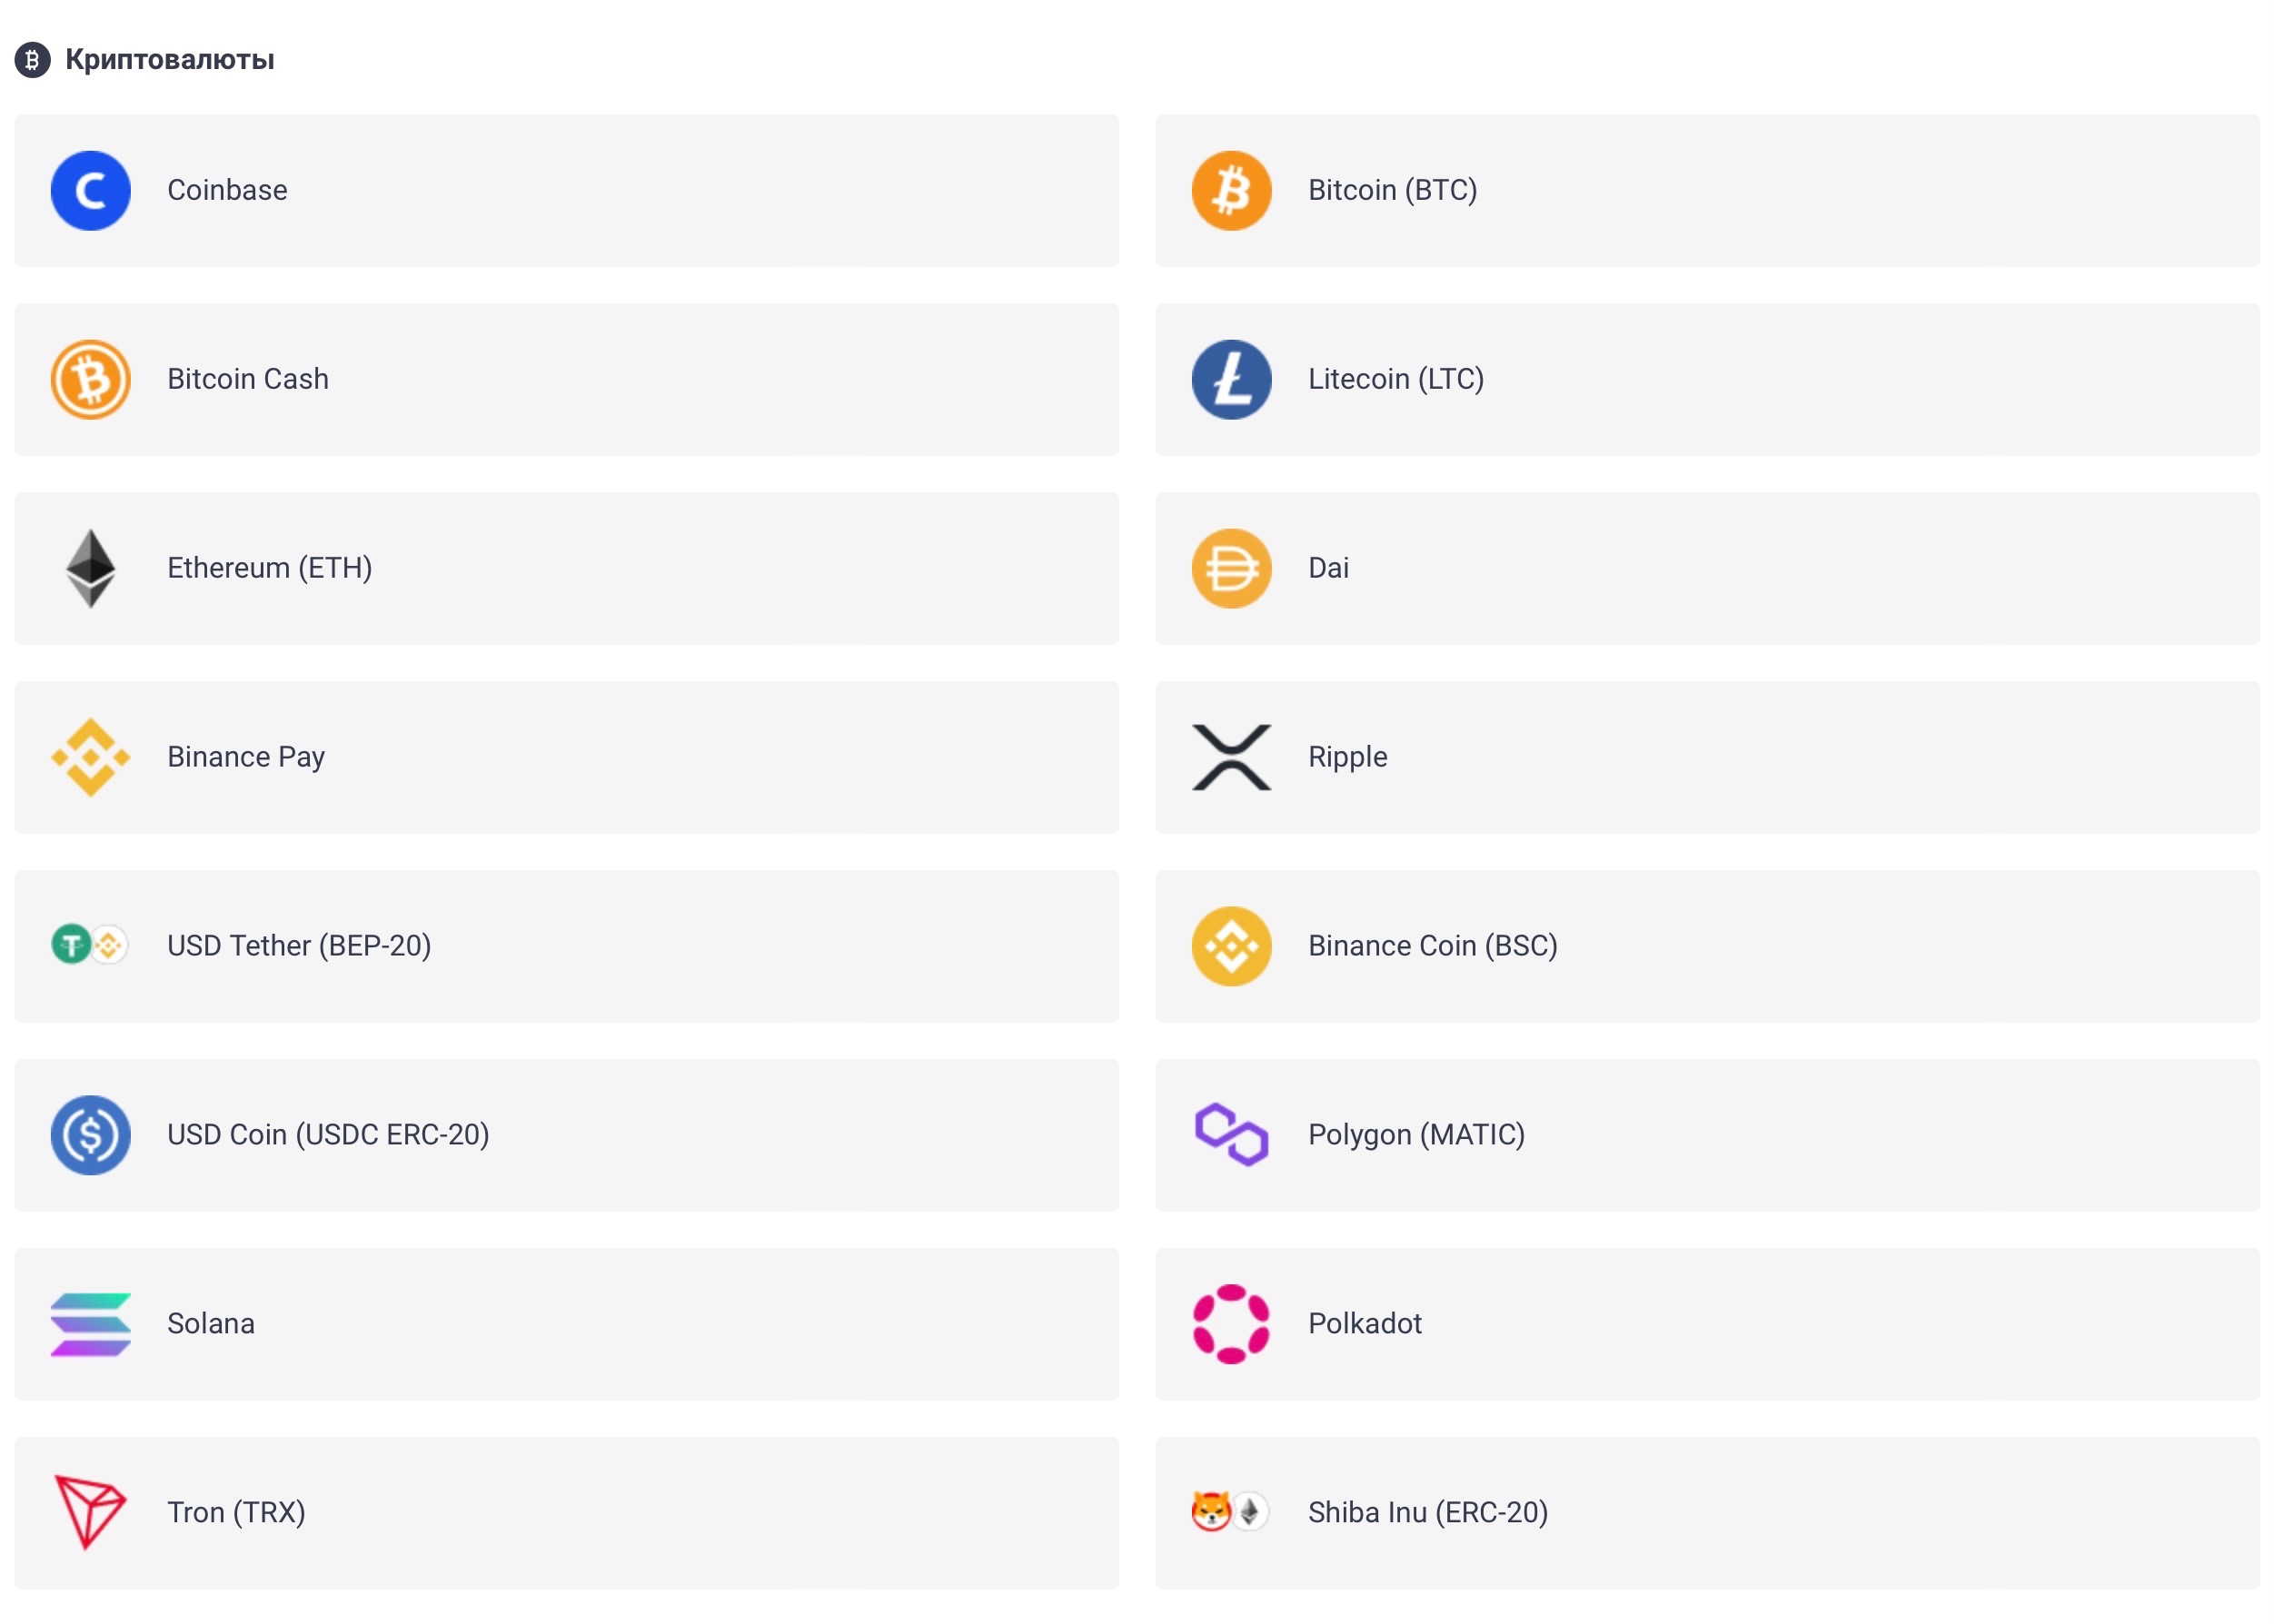Select the orange Bitcoin (BTC) icon

tap(1230, 190)
